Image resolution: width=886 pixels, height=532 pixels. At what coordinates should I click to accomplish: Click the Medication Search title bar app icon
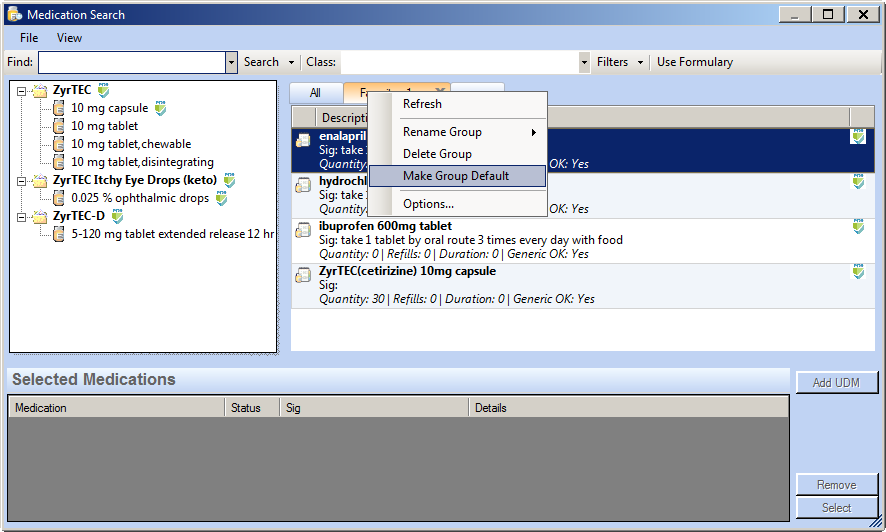pos(15,14)
